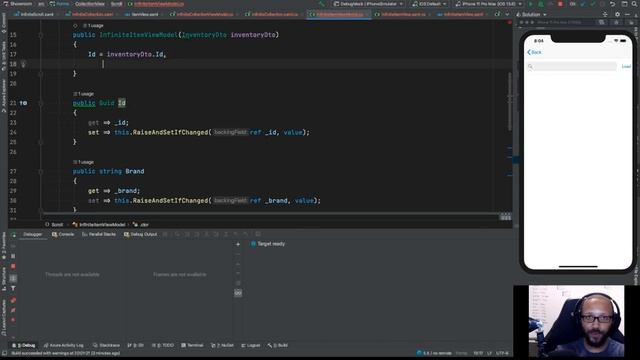
Task: Click the editor vertical scrollbar
Action: point(510,102)
